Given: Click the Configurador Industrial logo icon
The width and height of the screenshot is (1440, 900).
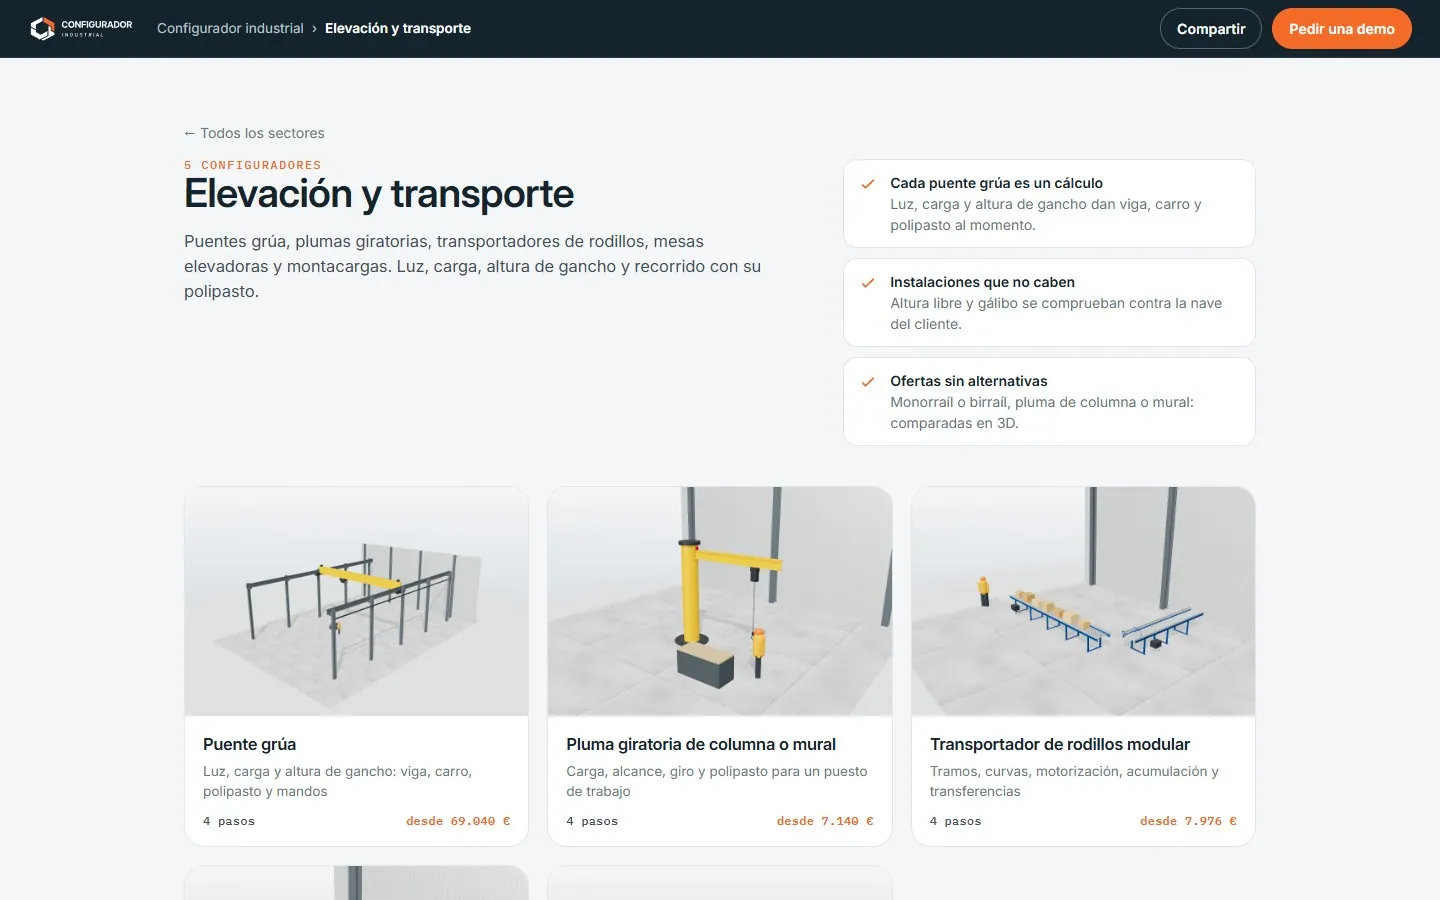Looking at the screenshot, I should (43, 29).
